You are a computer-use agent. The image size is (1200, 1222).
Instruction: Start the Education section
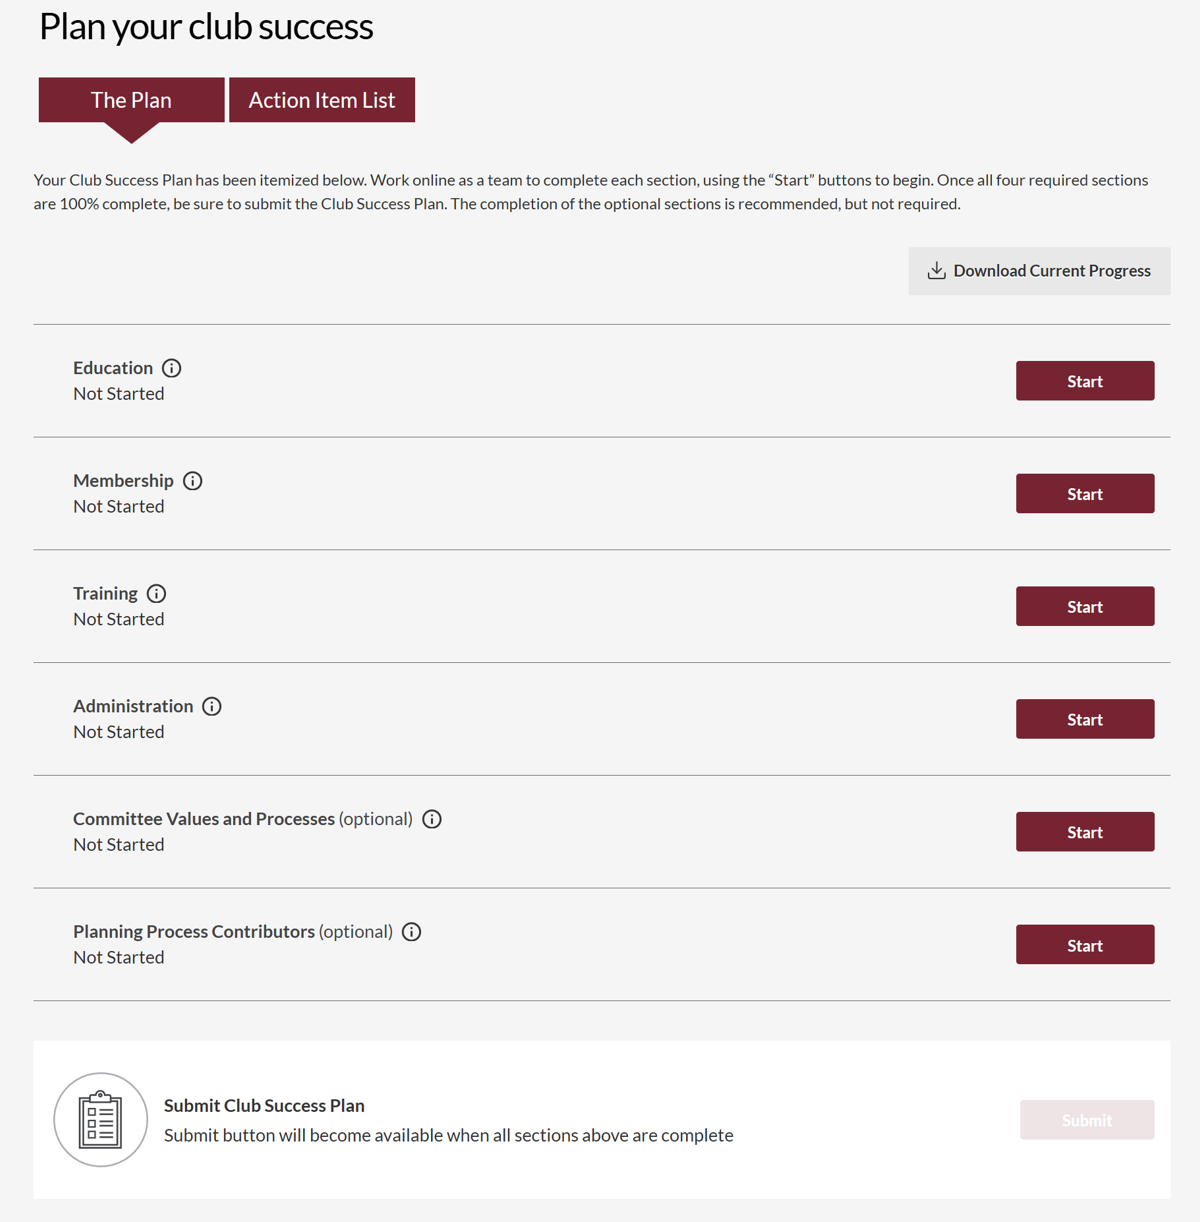pos(1085,381)
